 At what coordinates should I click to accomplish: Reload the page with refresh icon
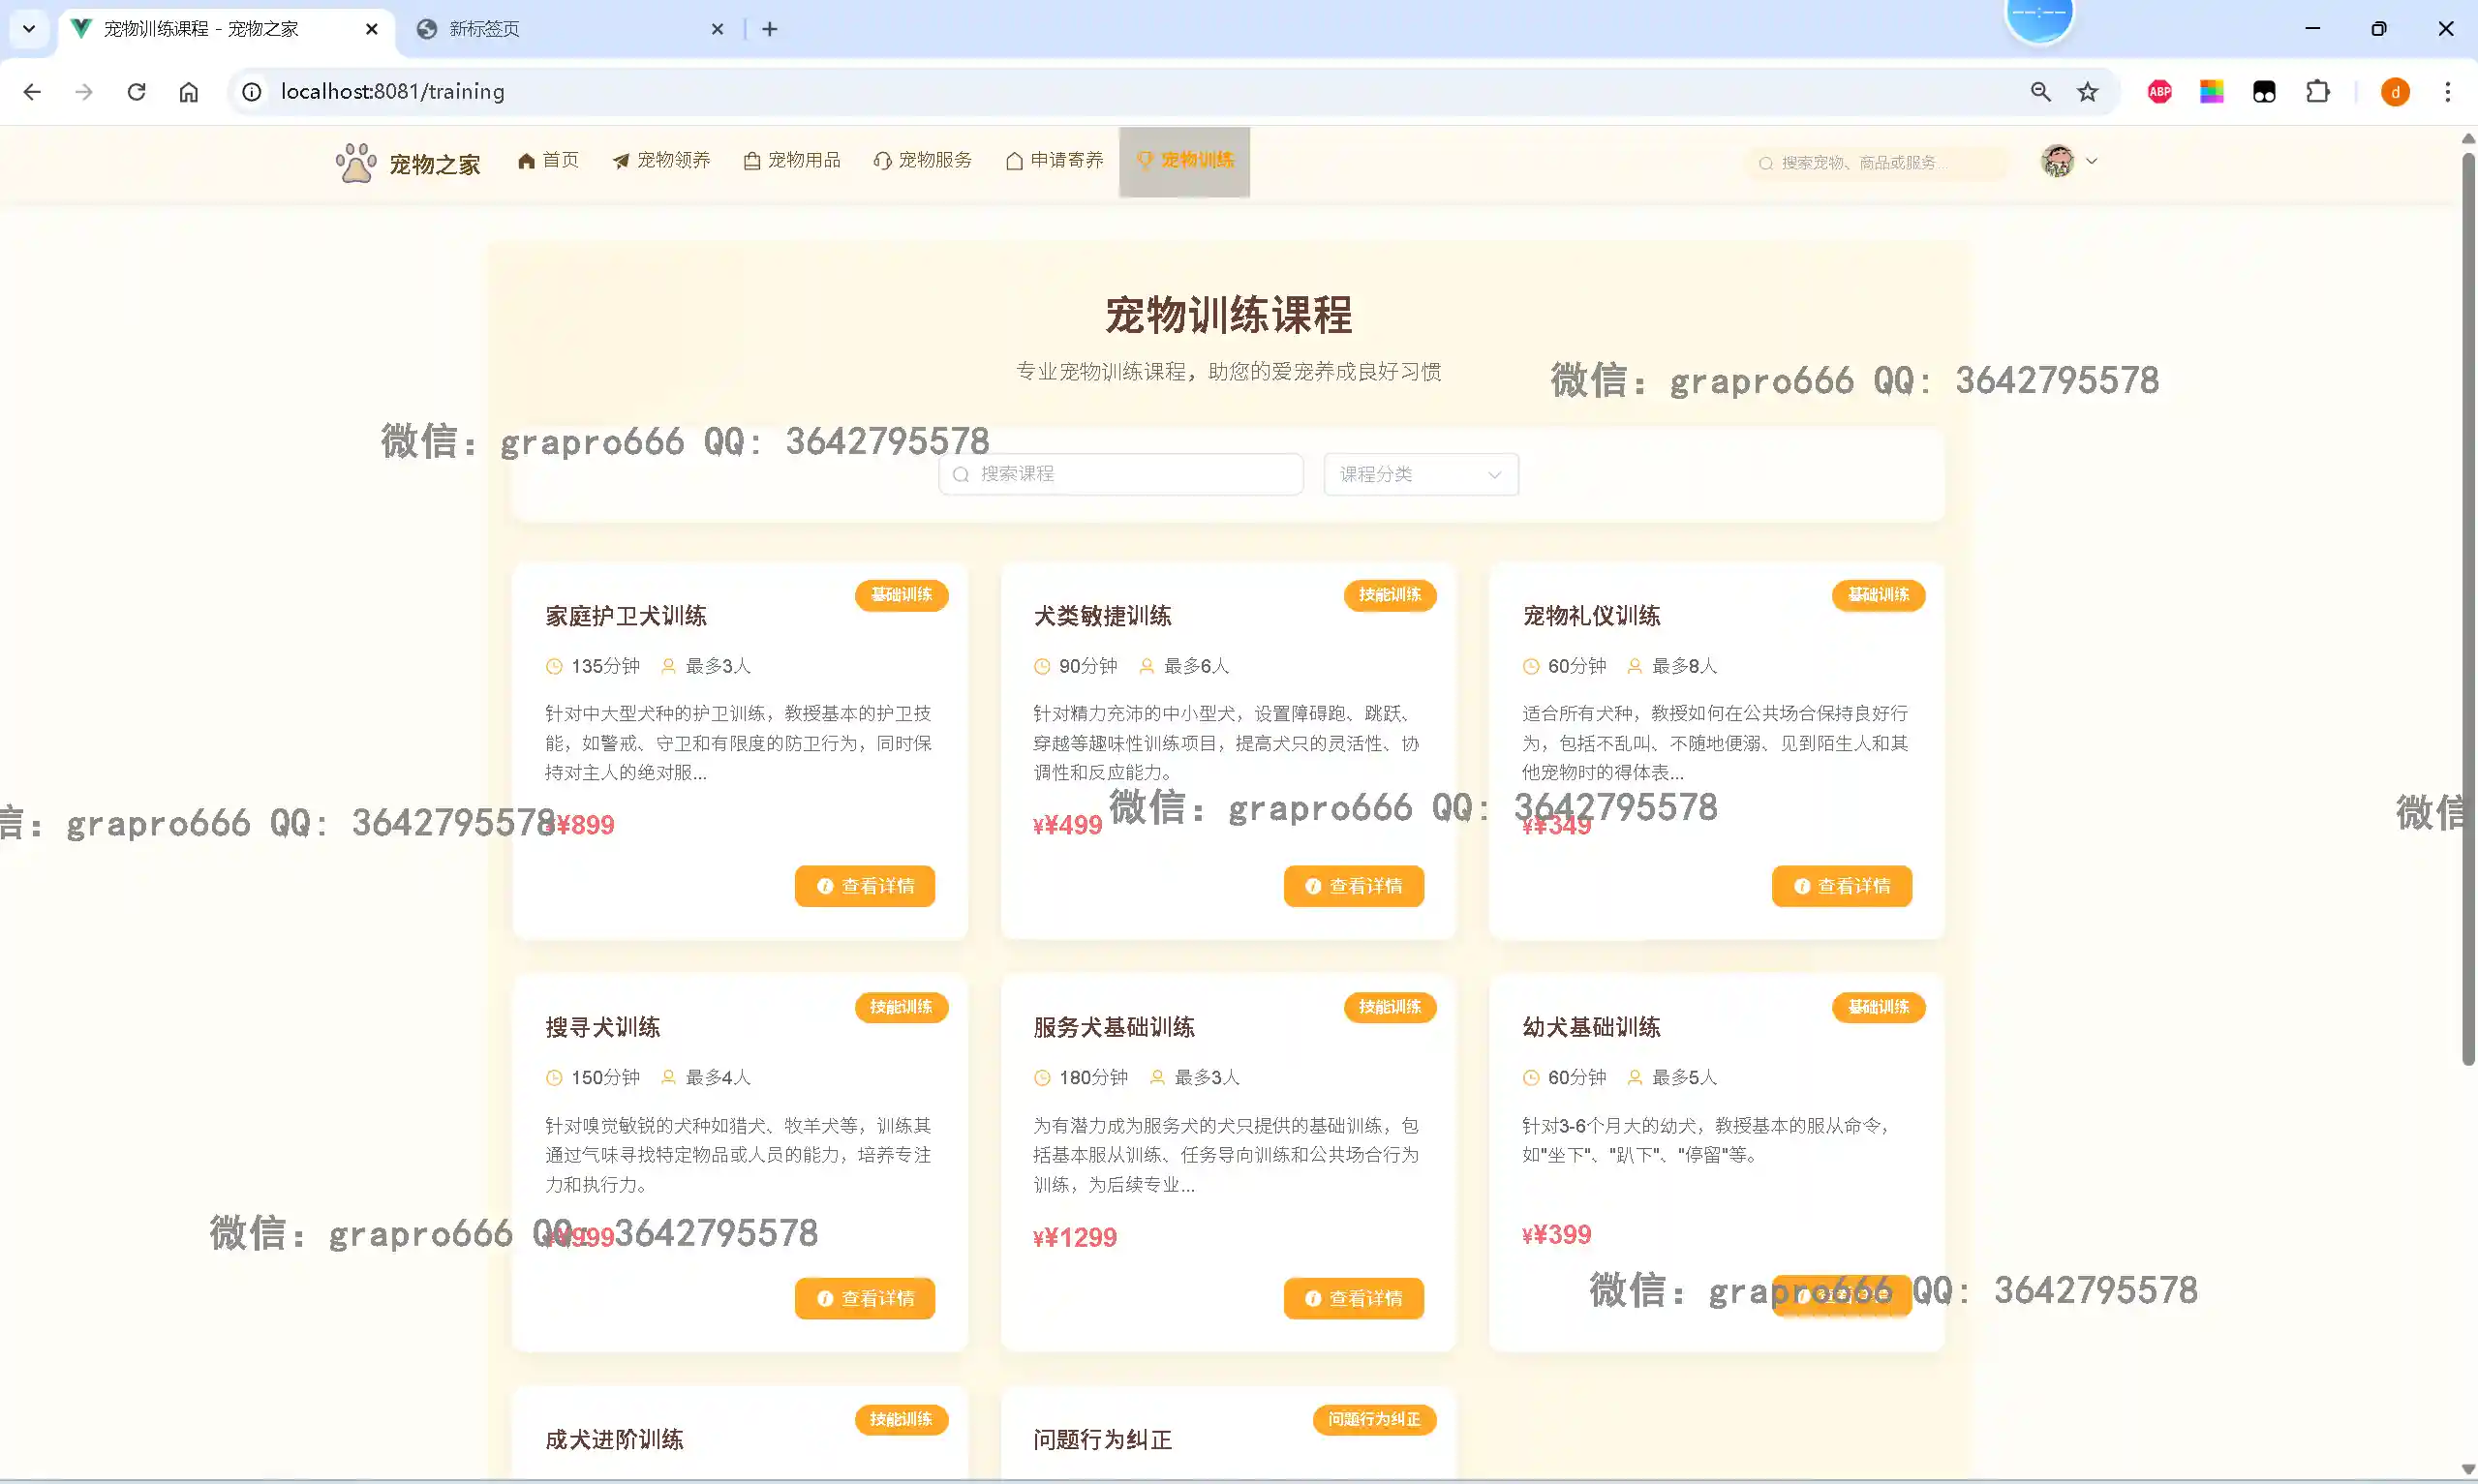pyautogui.click(x=137, y=92)
